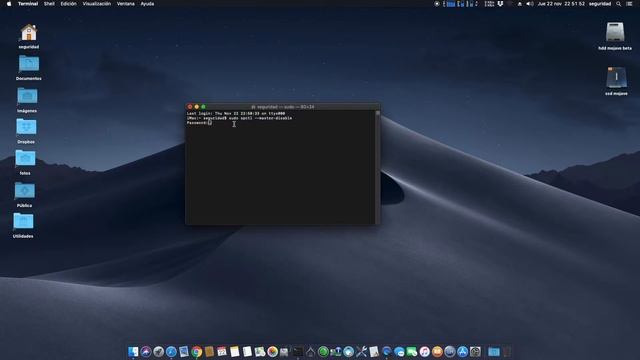Open App Store icon in Dock

click(462, 351)
